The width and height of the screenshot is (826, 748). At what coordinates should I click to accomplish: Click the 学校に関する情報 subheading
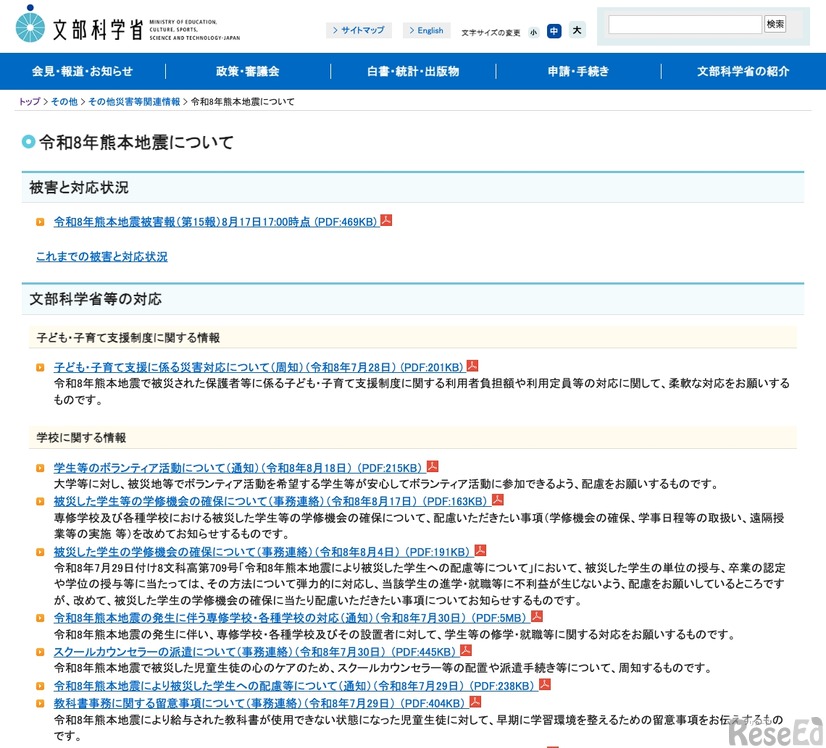click(81, 438)
